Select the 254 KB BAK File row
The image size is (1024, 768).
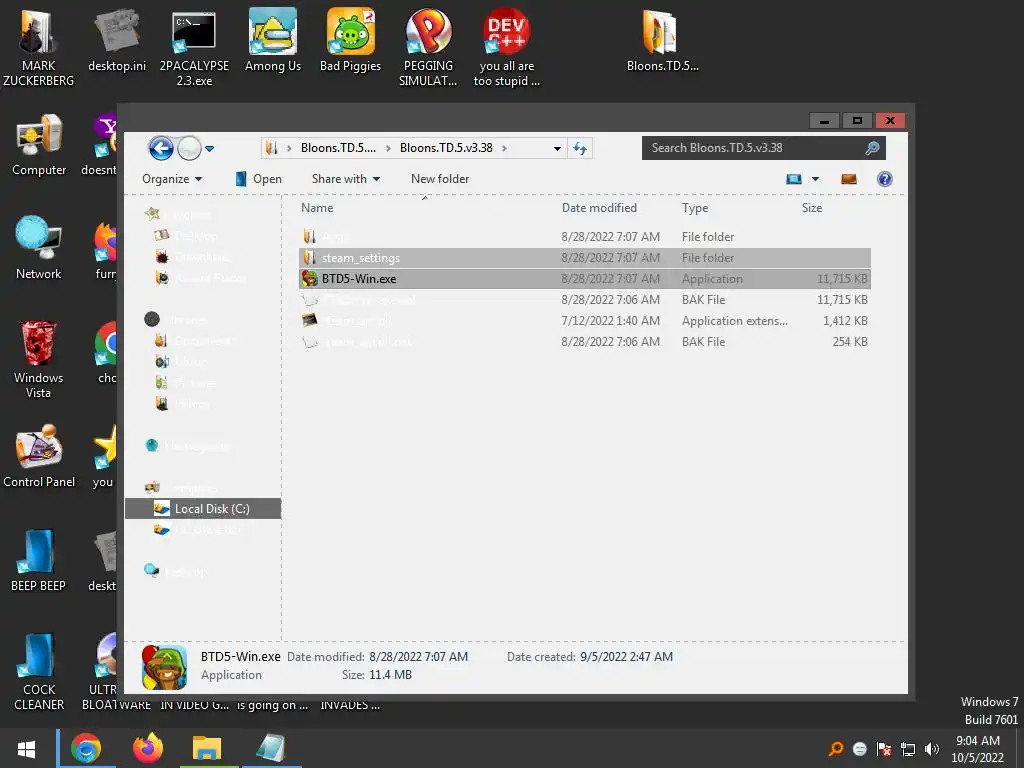(x=584, y=342)
